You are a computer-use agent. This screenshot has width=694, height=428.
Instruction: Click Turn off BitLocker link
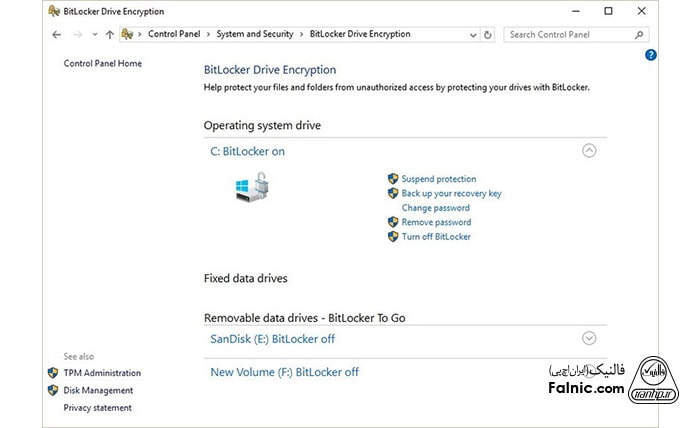(435, 237)
